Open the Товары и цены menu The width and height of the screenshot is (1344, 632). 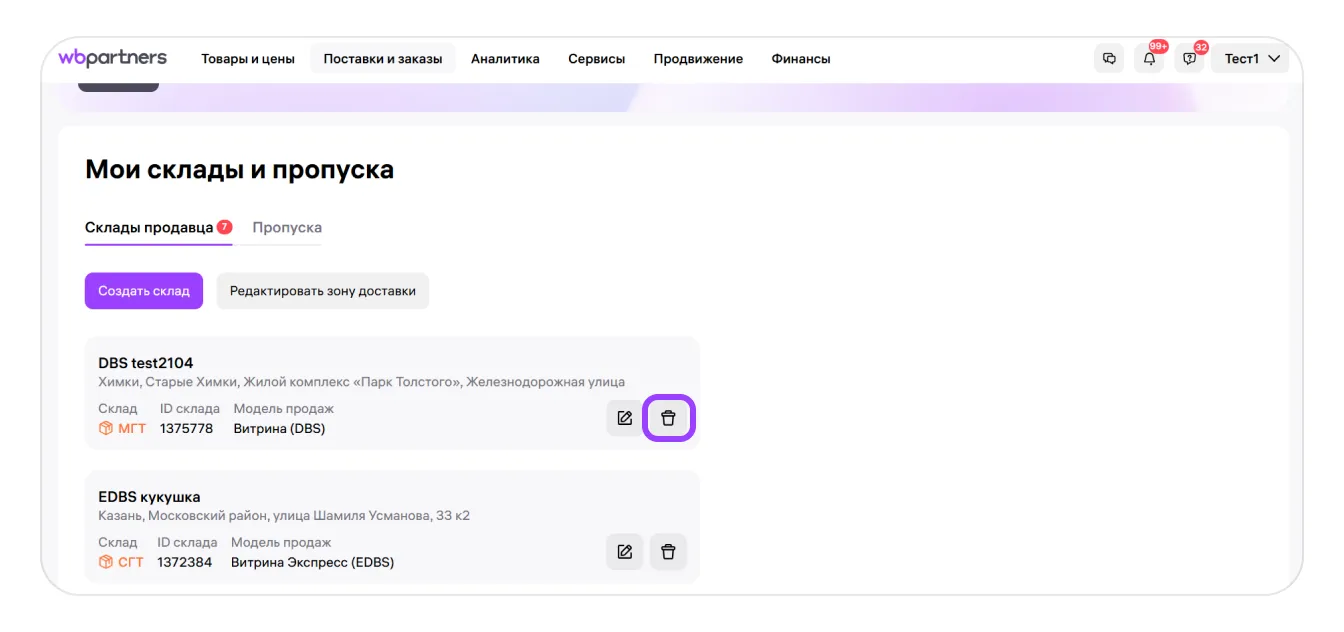(x=248, y=59)
